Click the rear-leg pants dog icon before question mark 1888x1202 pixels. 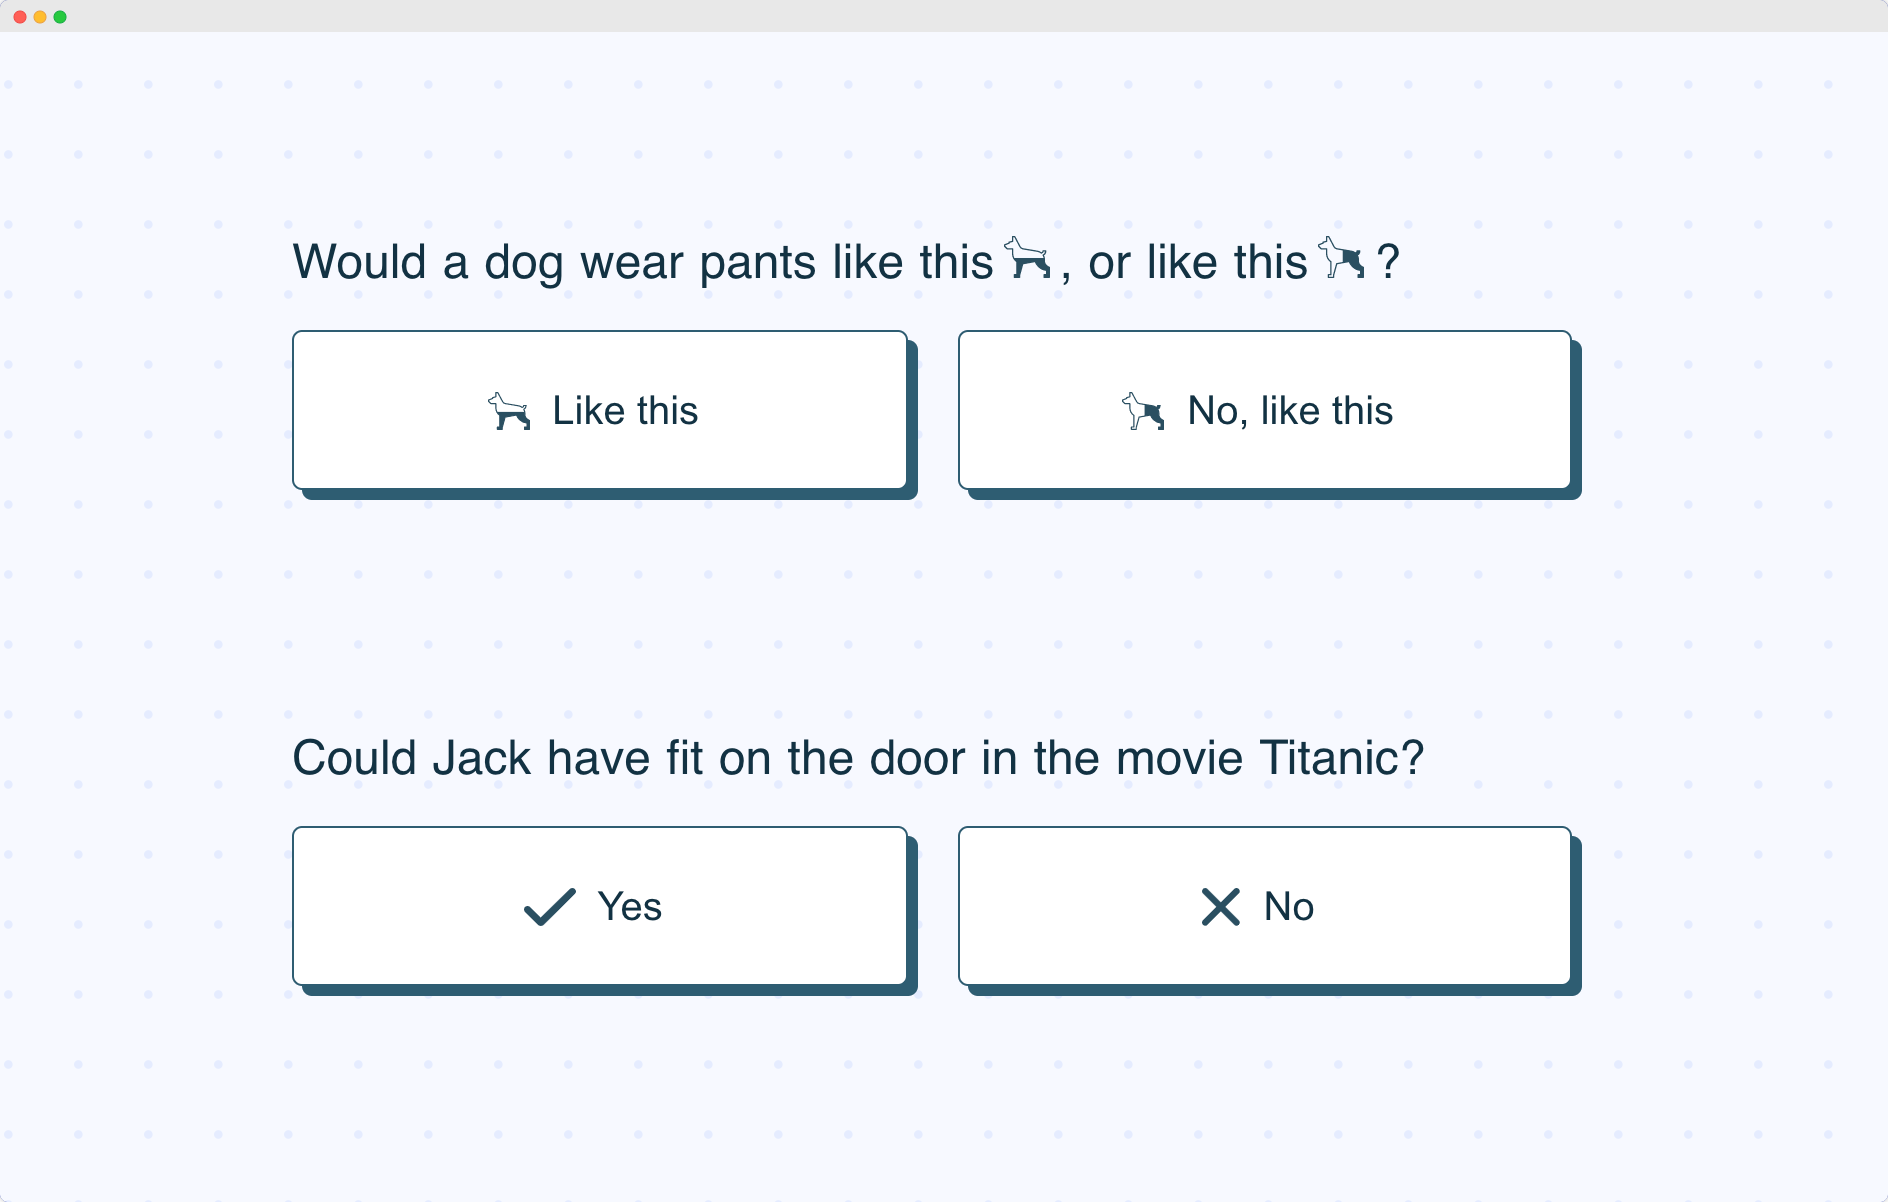[1341, 258]
